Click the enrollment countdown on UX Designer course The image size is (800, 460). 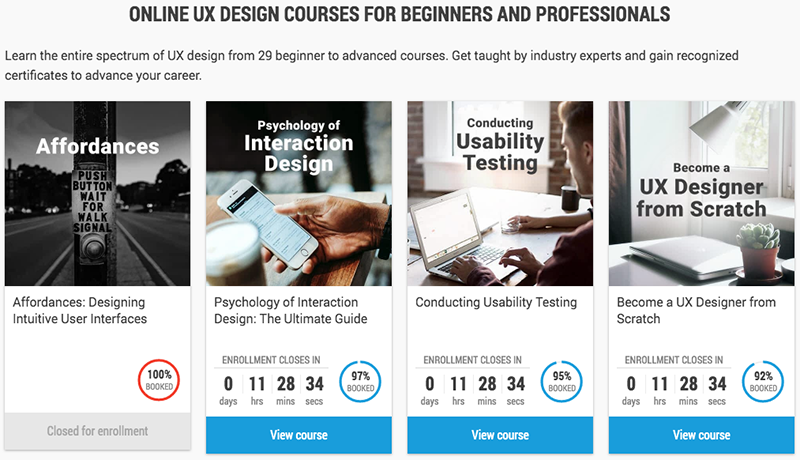pyautogui.click(x=675, y=383)
